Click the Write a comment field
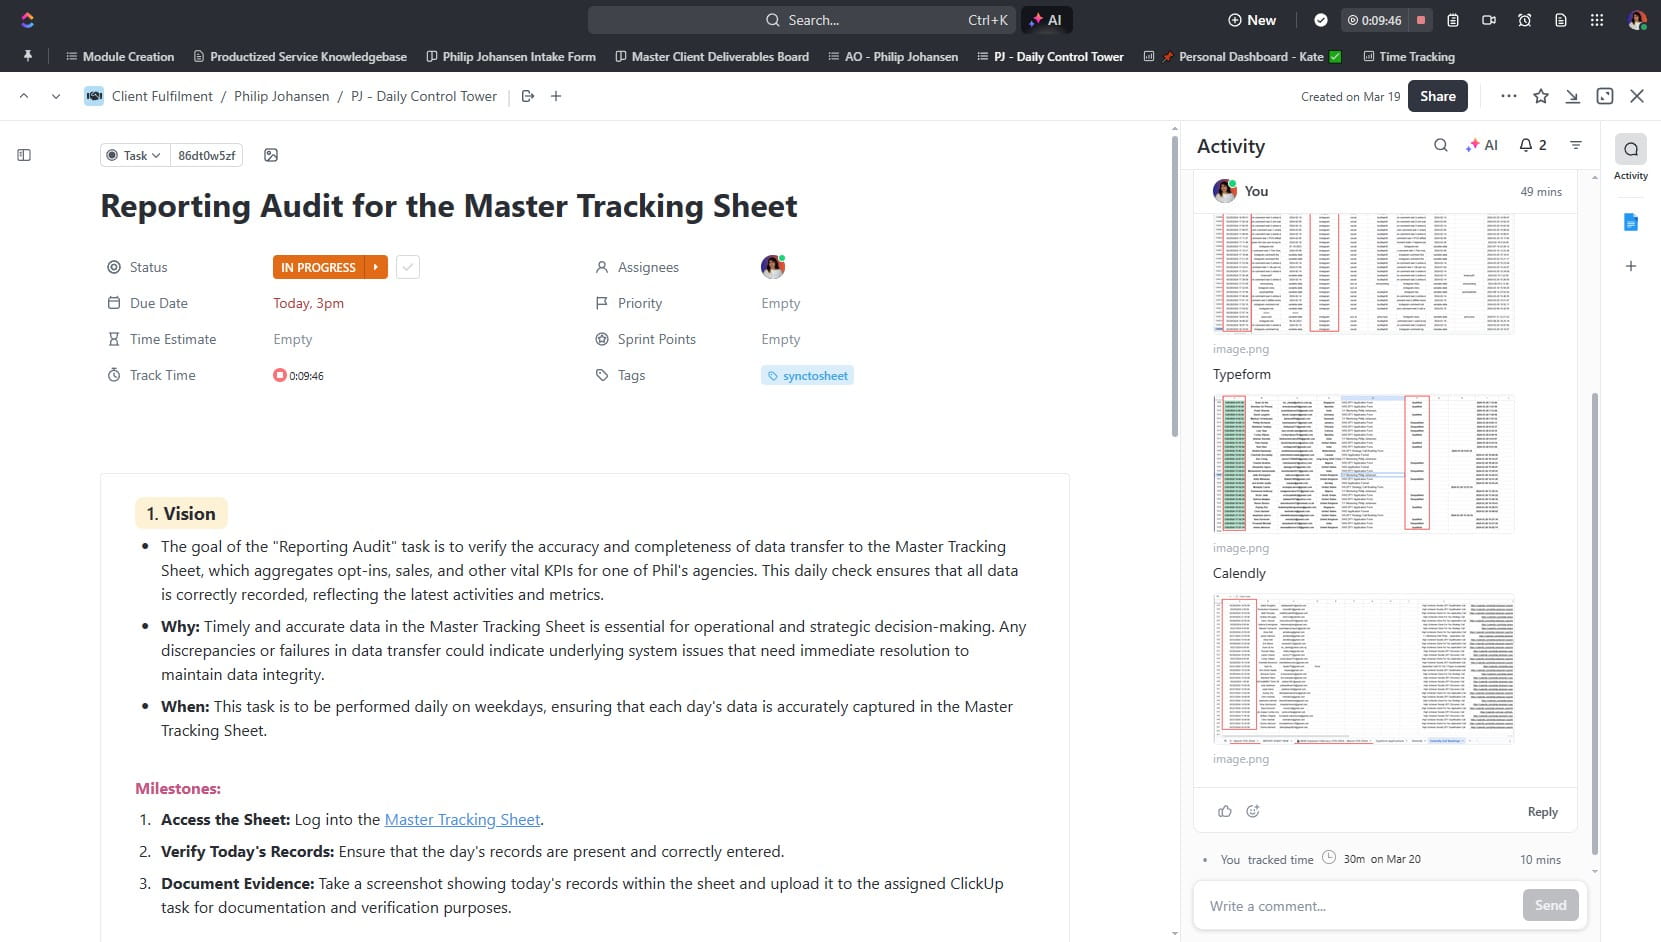The width and height of the screenshot is (1661, 942). point(1360,906)
